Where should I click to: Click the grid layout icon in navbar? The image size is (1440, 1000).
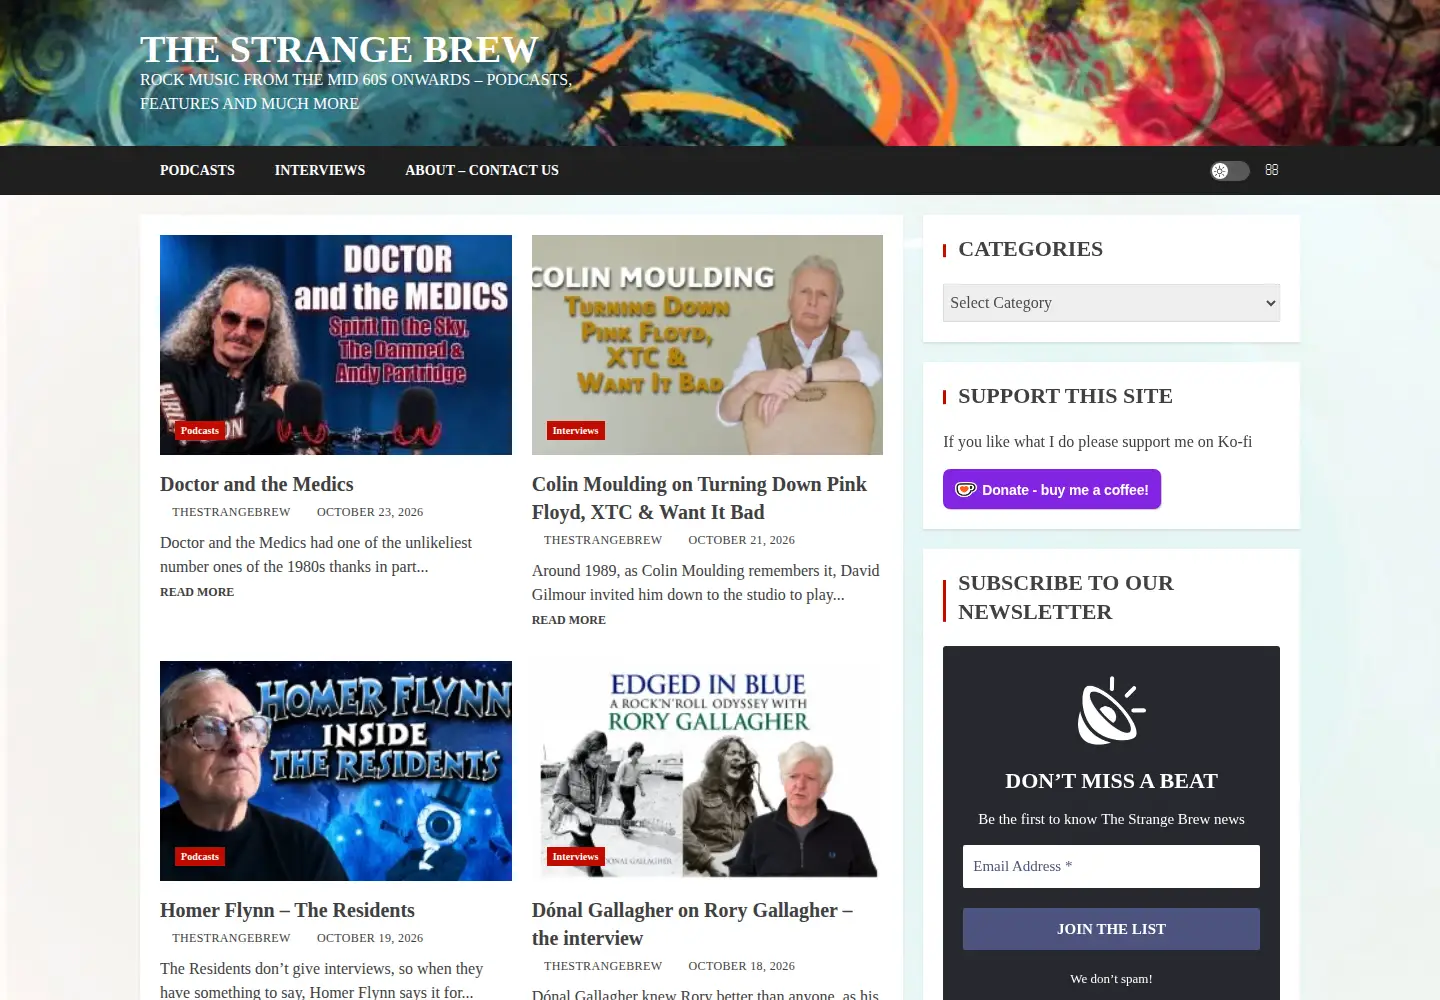tap(1272, 170)
